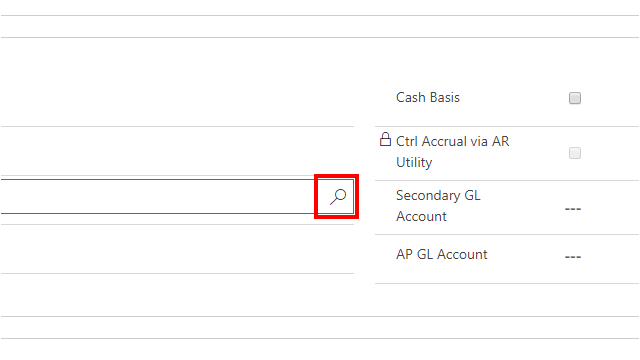Image resolution: width=640 pixels, height=360 pixels.
Task: Click the blank field row below the lookup
Action: click(177, 249)
